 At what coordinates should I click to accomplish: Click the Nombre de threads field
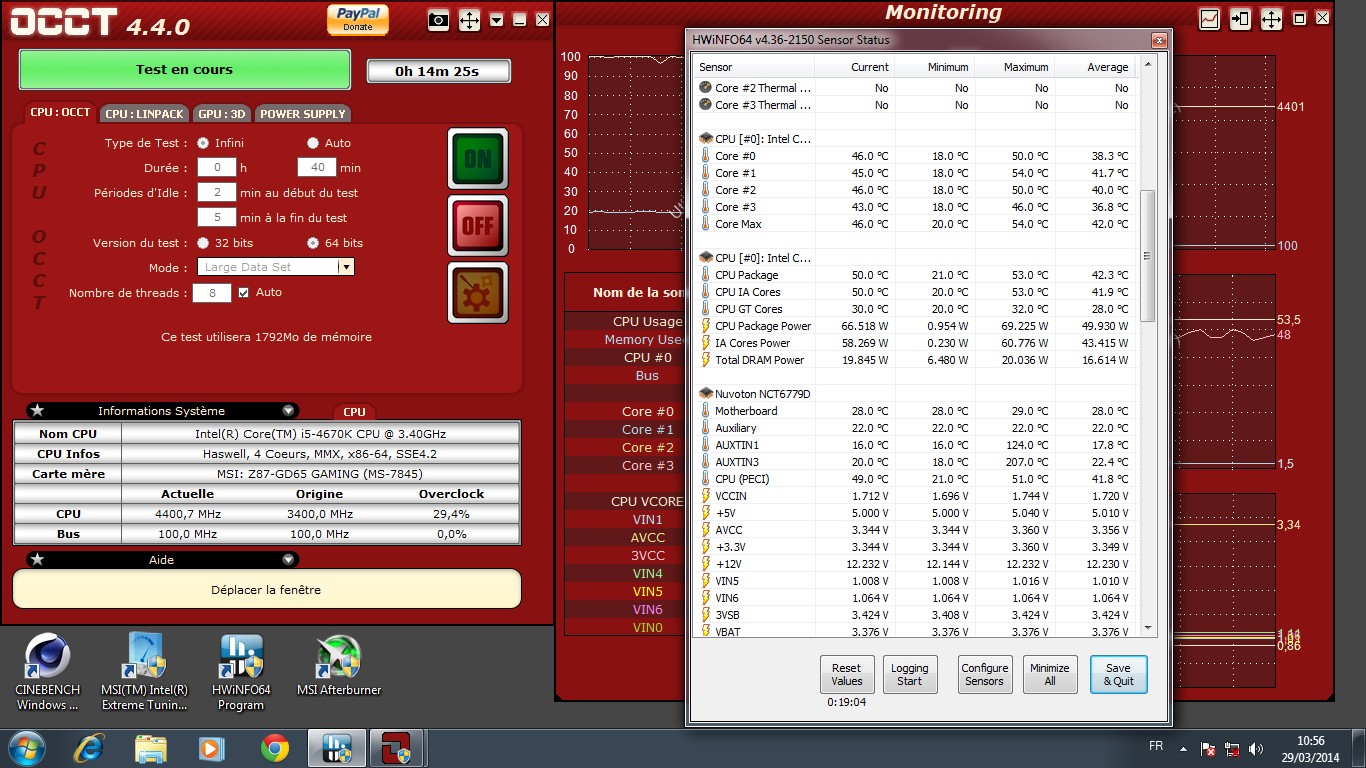[x=212, y=293]
